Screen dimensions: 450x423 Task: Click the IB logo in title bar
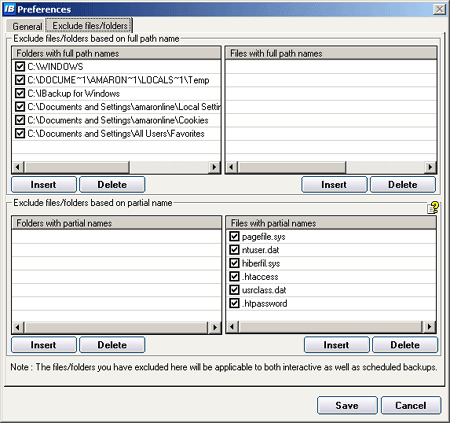(x=9, y=9)
